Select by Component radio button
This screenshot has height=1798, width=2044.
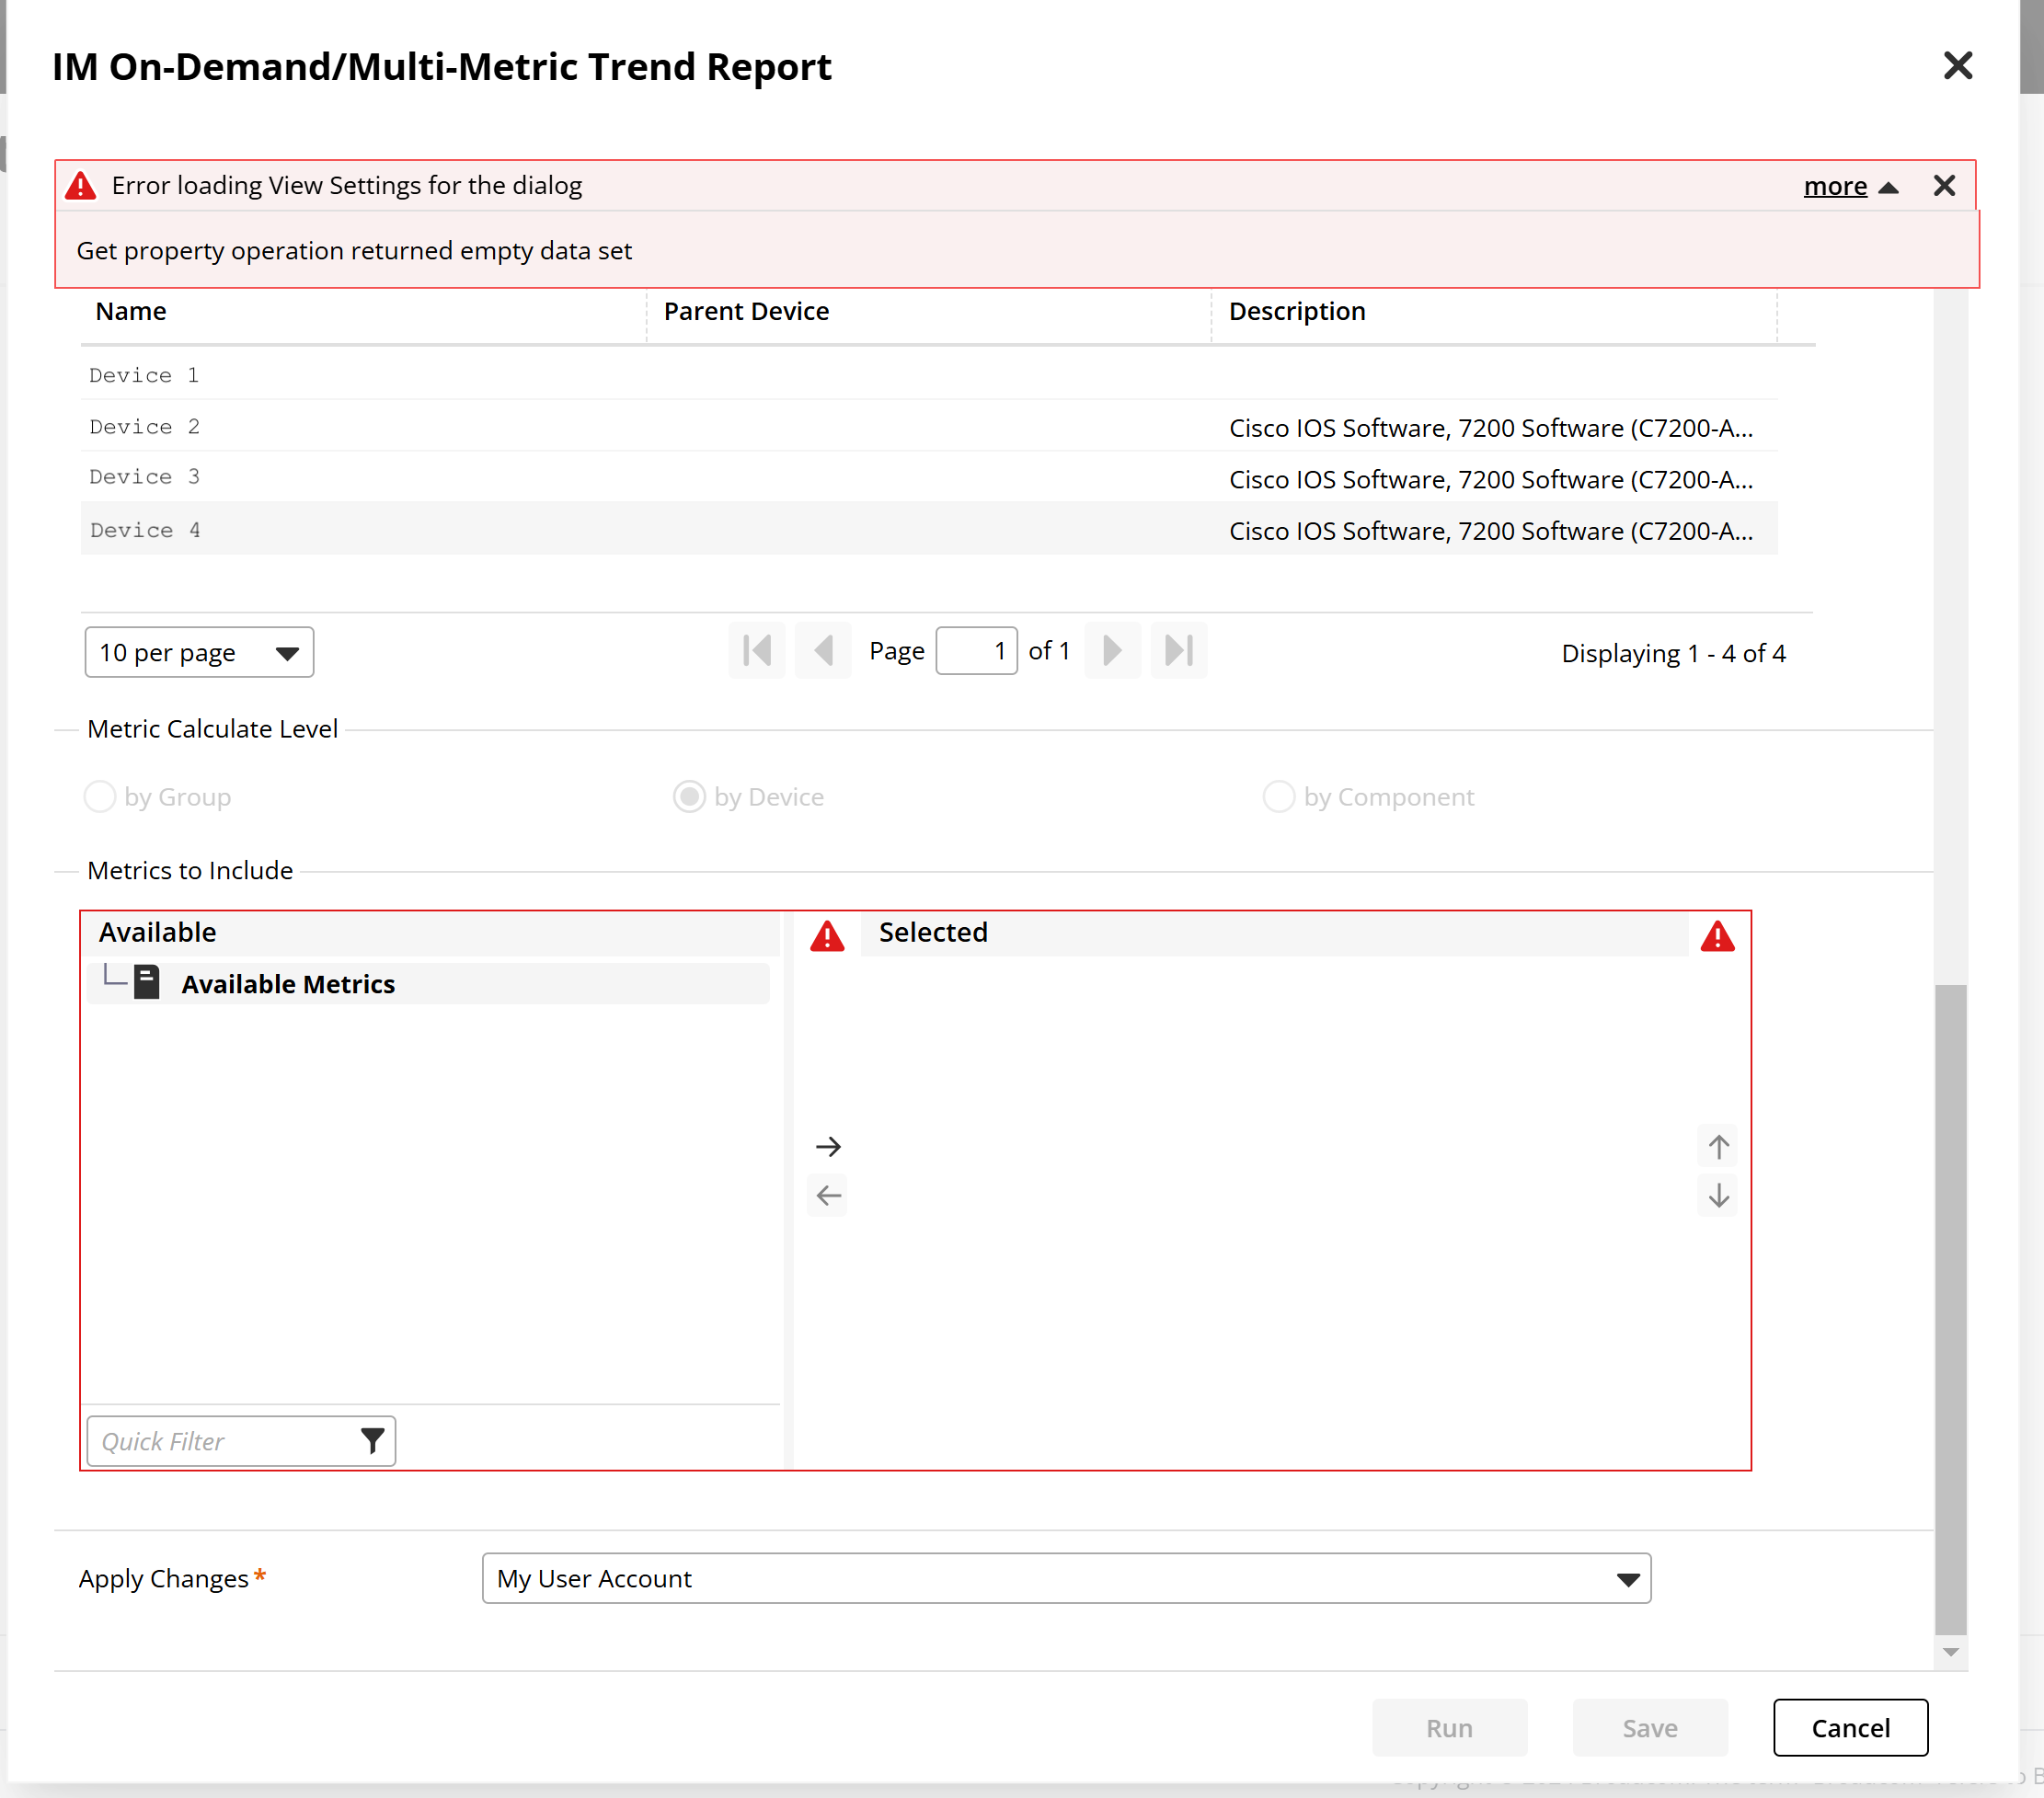coord(1278,797)
